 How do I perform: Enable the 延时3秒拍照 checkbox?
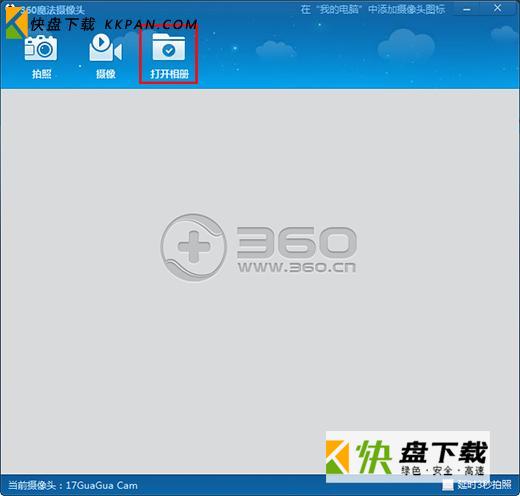448,485
